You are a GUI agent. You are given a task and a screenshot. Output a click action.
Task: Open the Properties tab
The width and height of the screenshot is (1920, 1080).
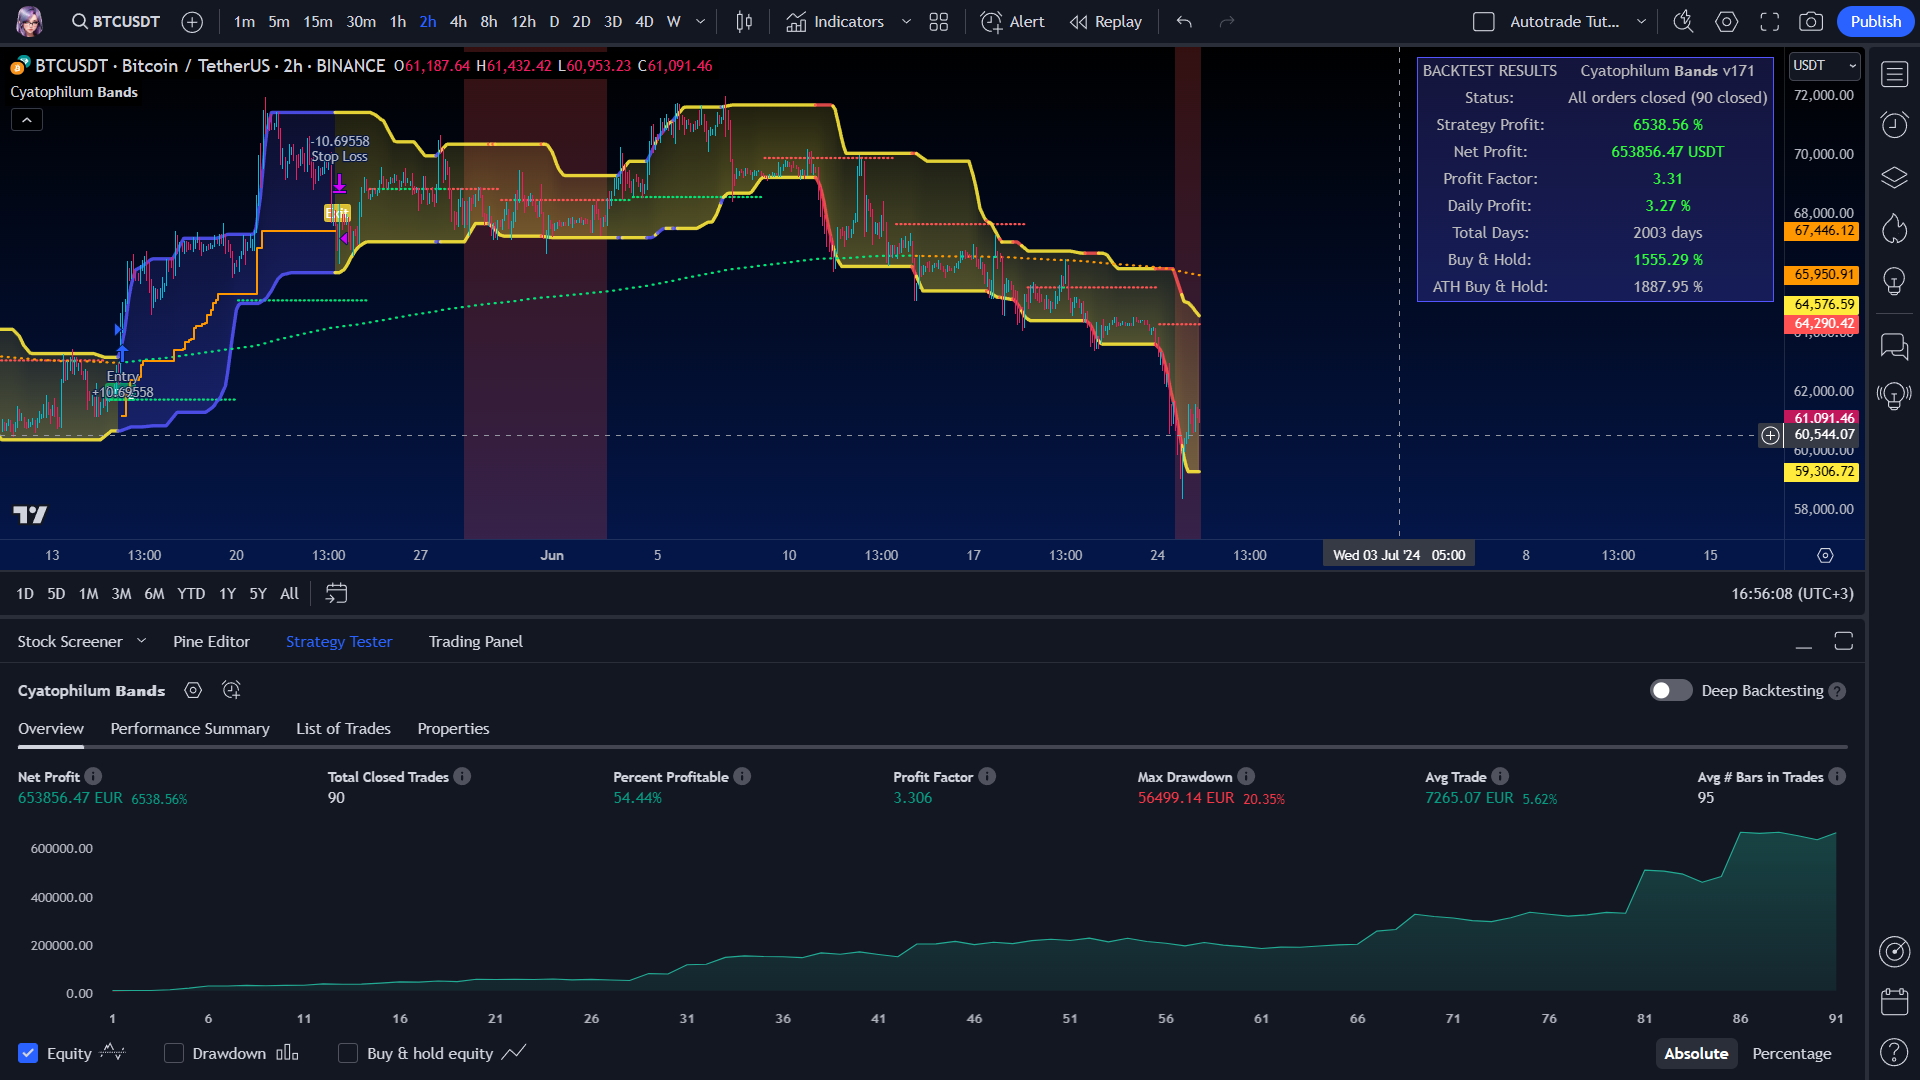click(x=453, y=729)
